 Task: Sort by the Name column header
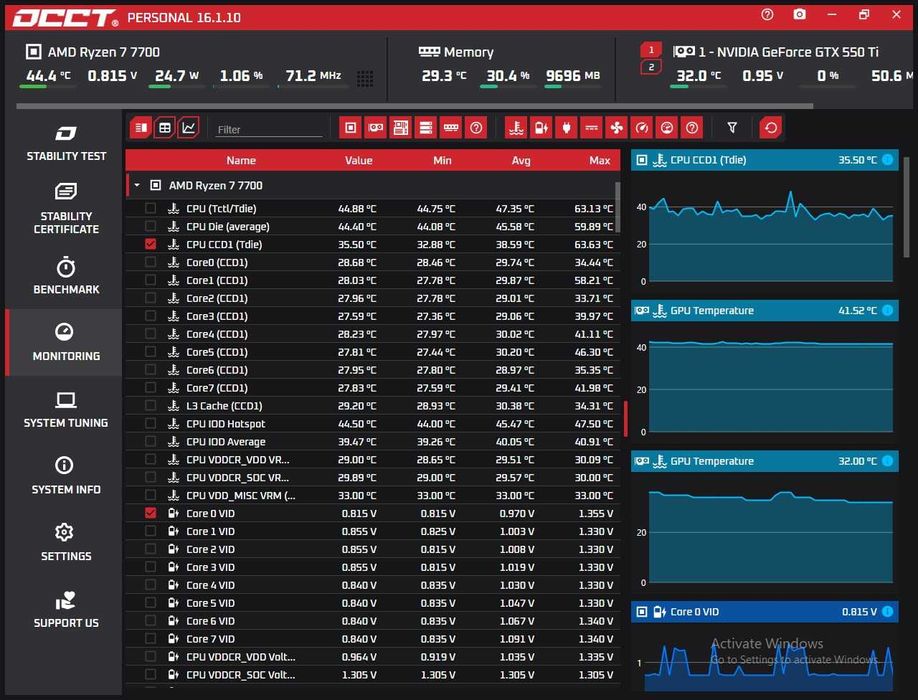click(241, 160)
